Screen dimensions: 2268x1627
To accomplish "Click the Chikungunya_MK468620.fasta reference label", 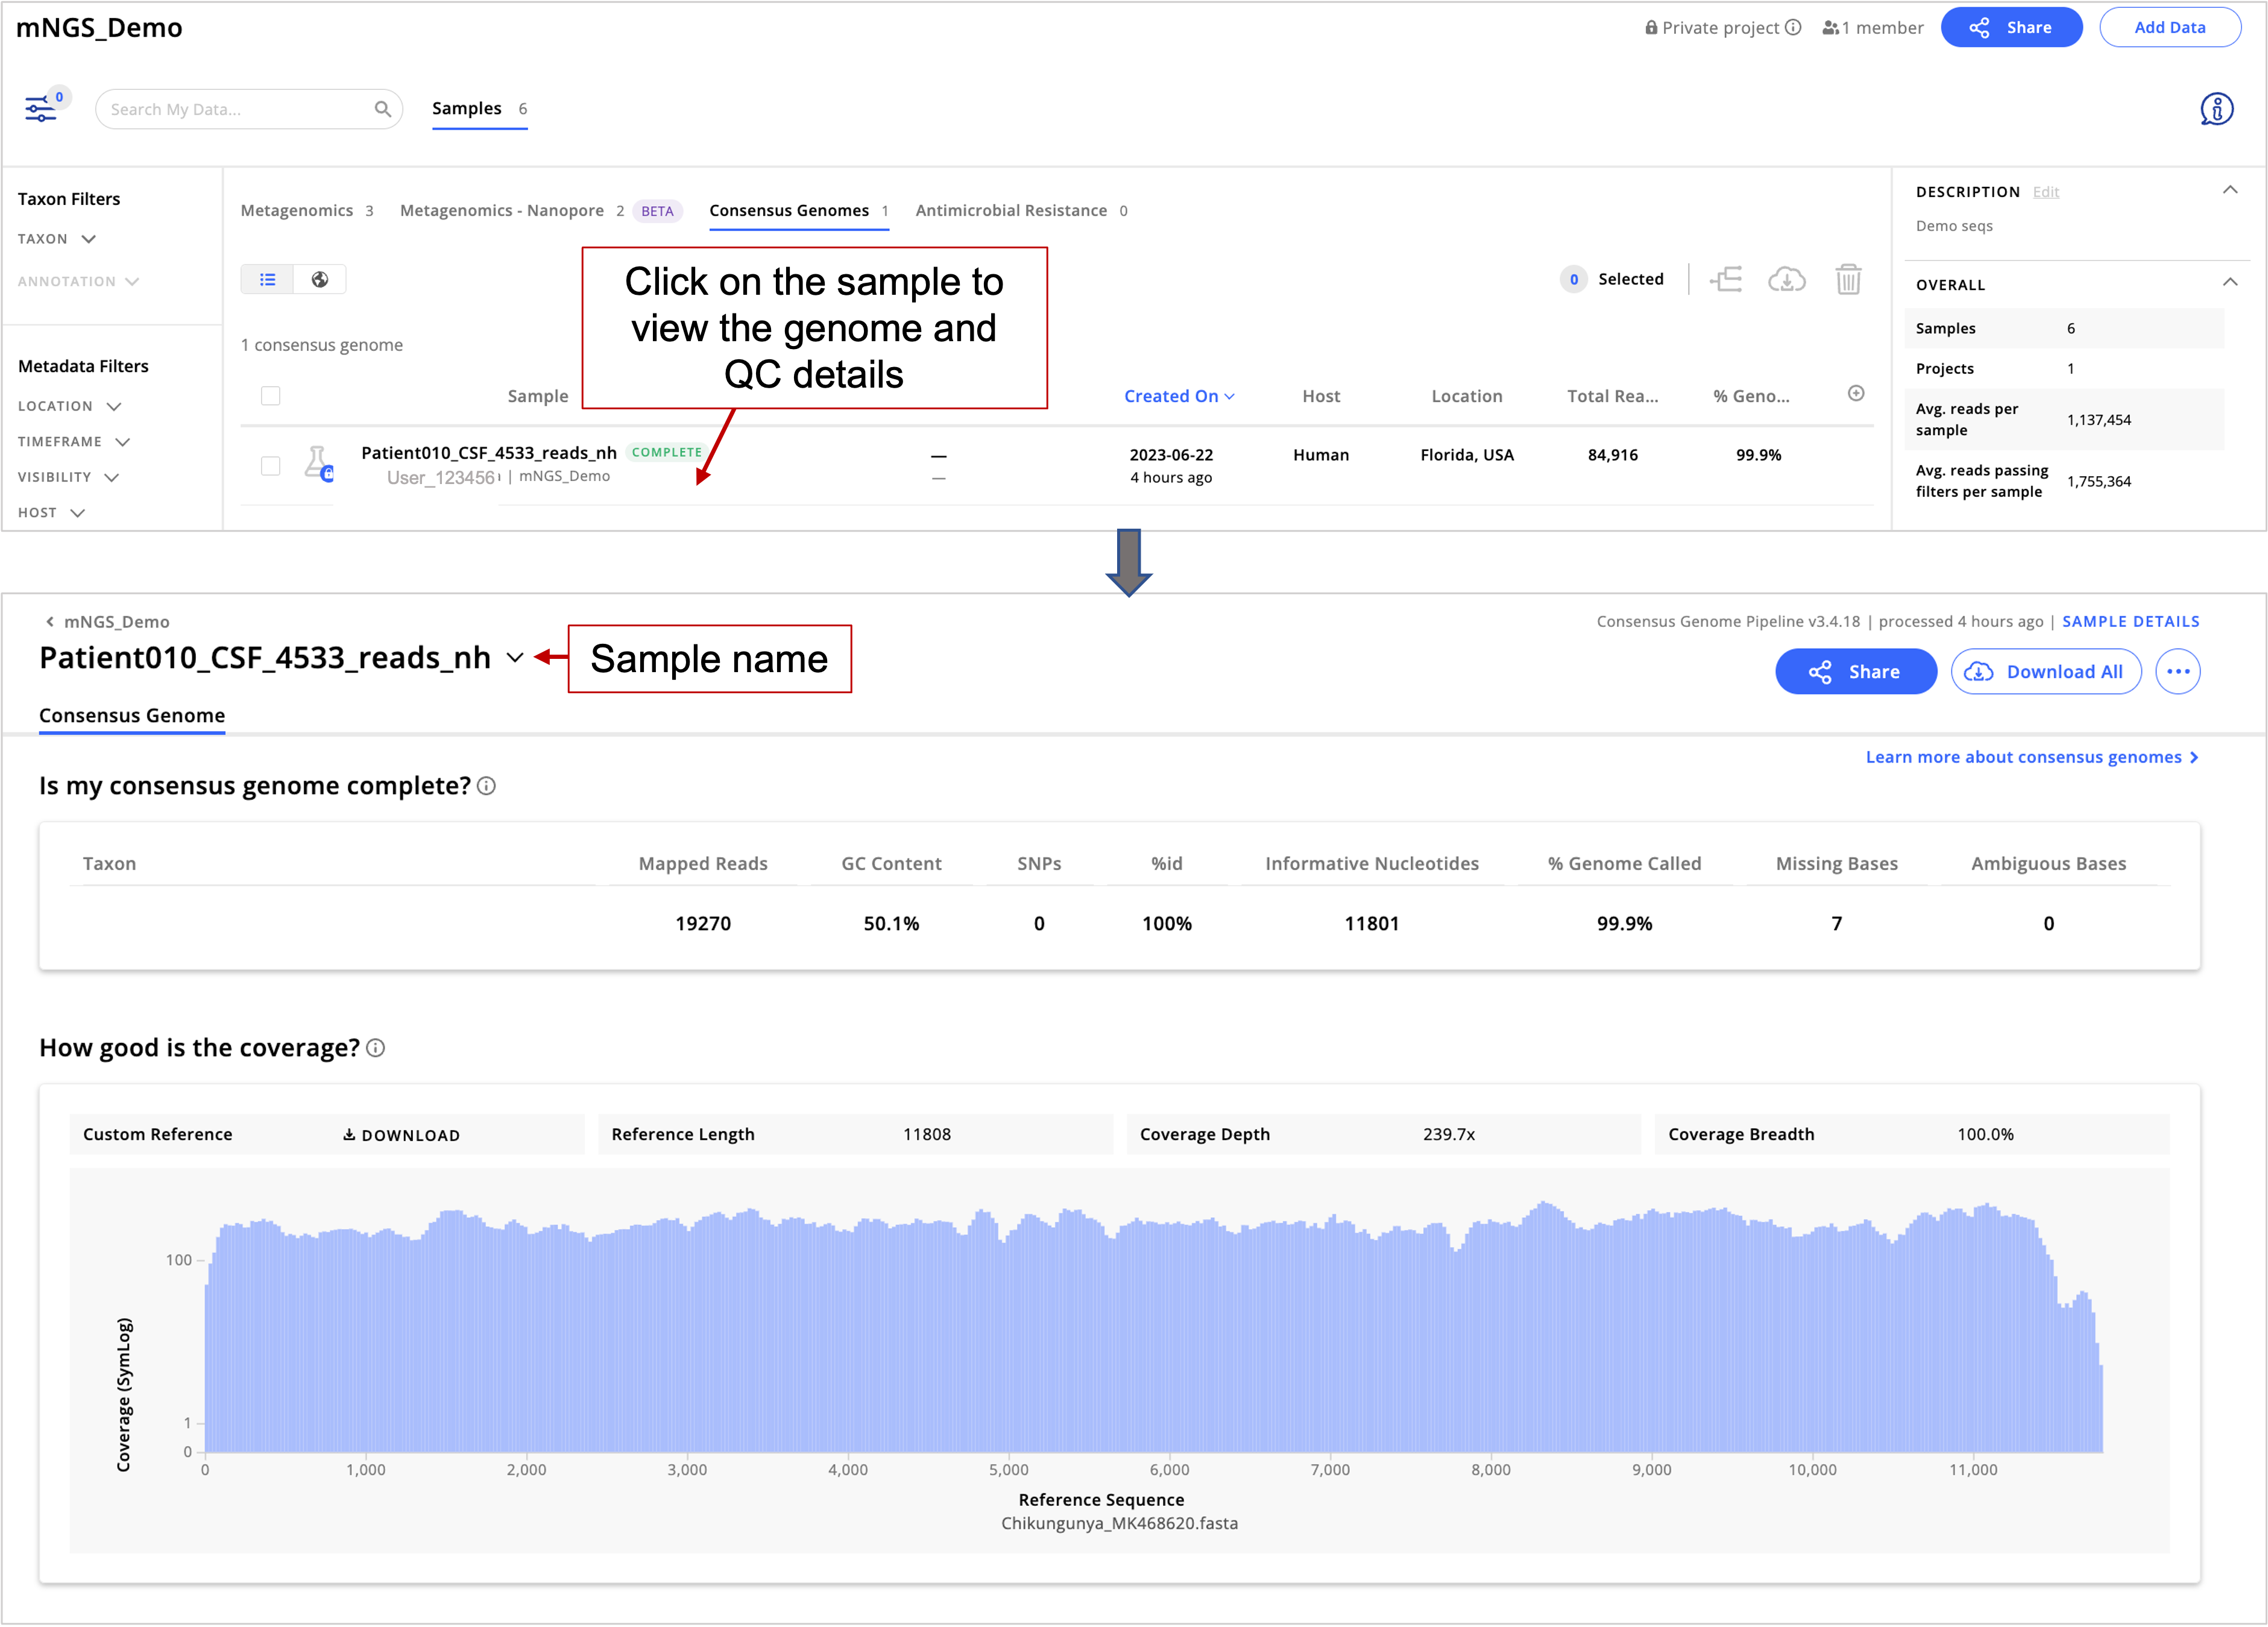I will tap(1119, 1523).
